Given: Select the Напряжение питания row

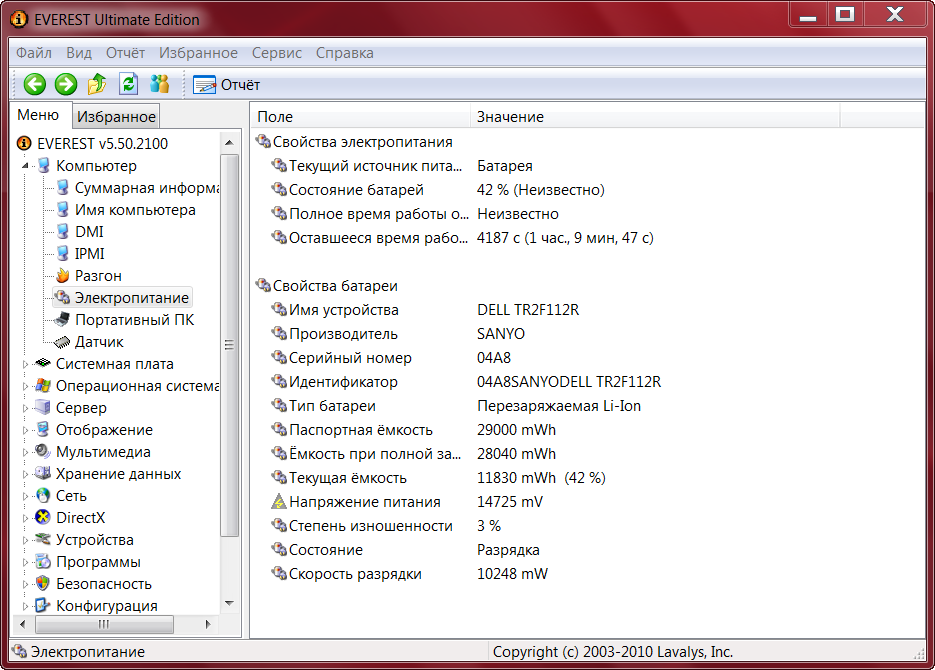Looking at the screenshot, I should pos(364,502).
